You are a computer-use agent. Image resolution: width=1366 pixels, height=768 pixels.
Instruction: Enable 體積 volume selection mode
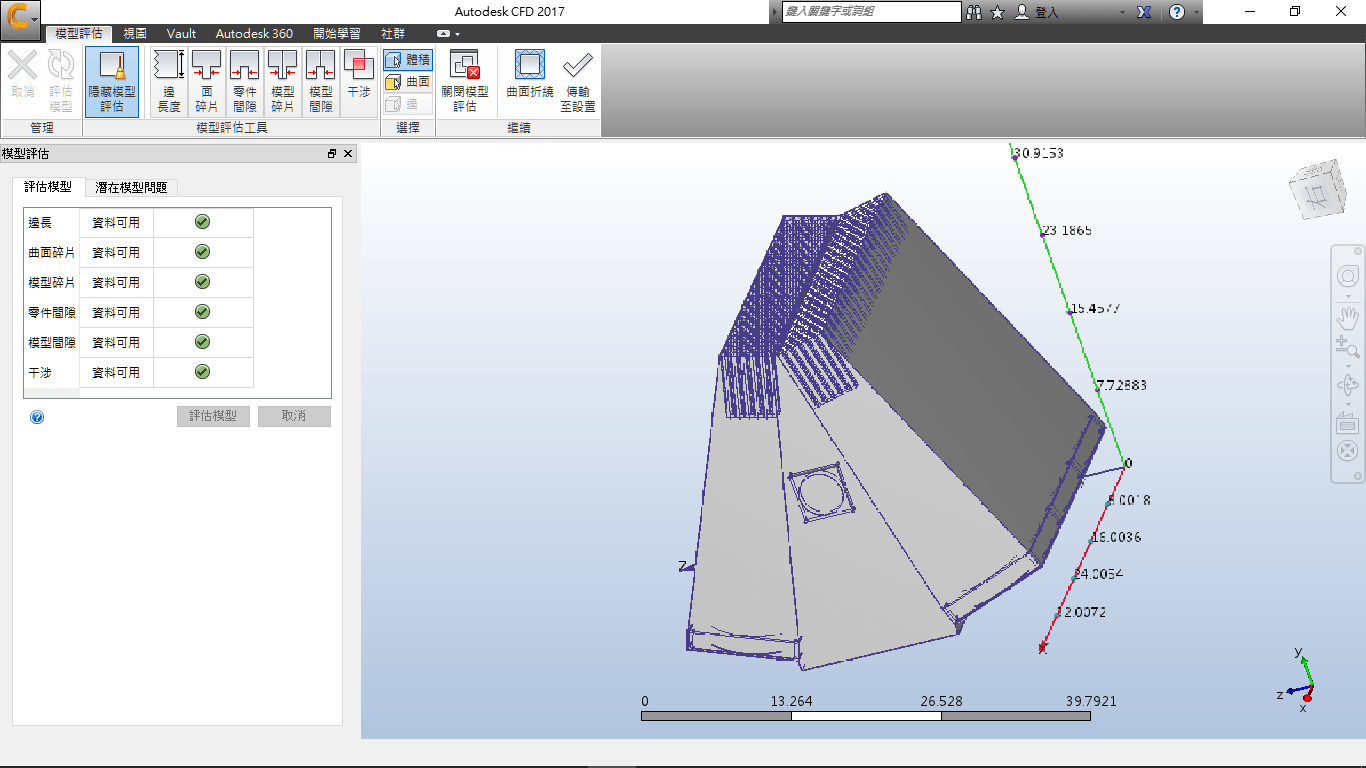[408, 60]
